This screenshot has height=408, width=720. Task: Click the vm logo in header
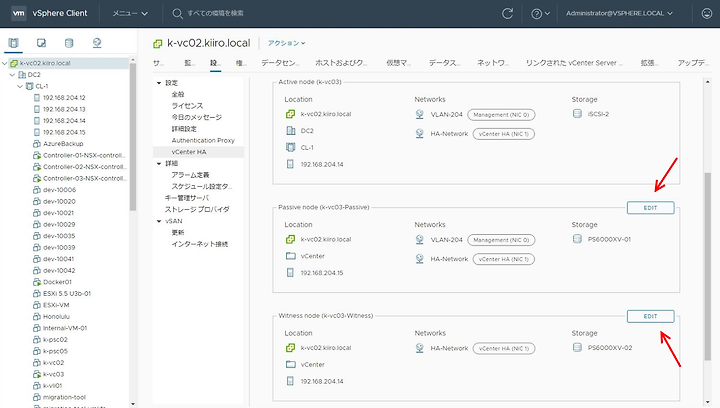pos(18,13)
